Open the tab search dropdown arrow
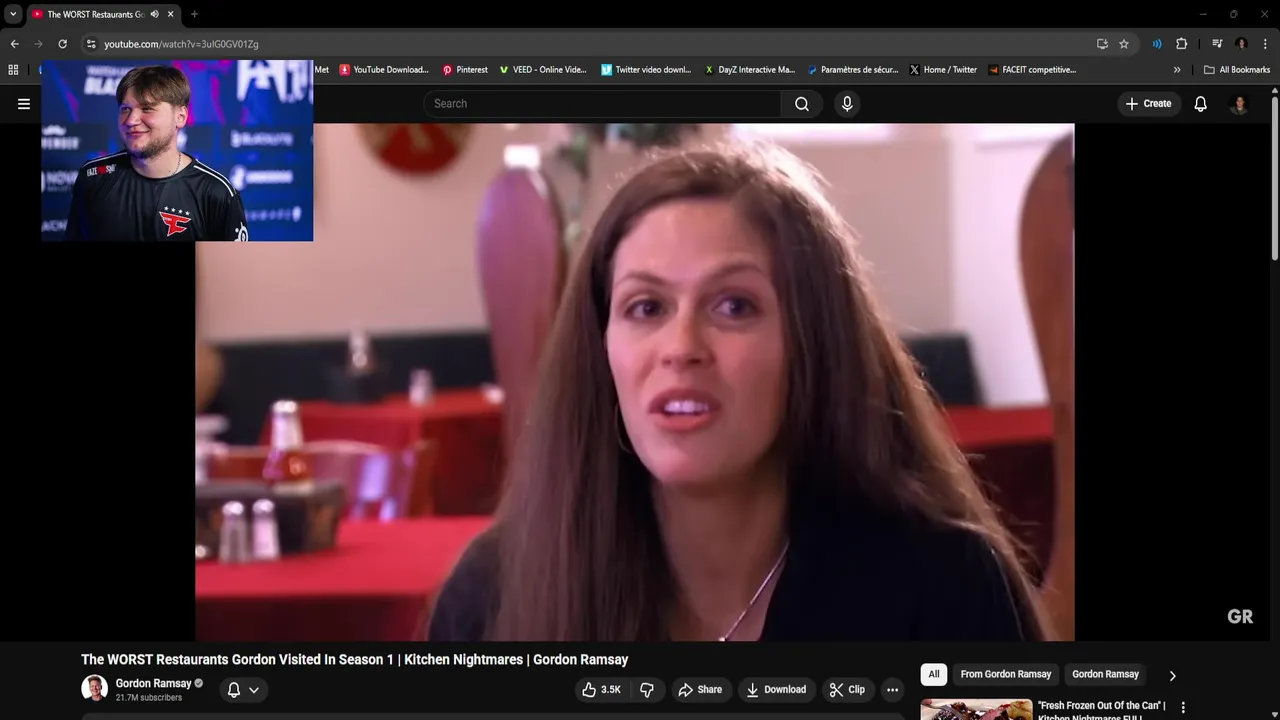This screenshot has height=720, width=1280. point(13,14)
